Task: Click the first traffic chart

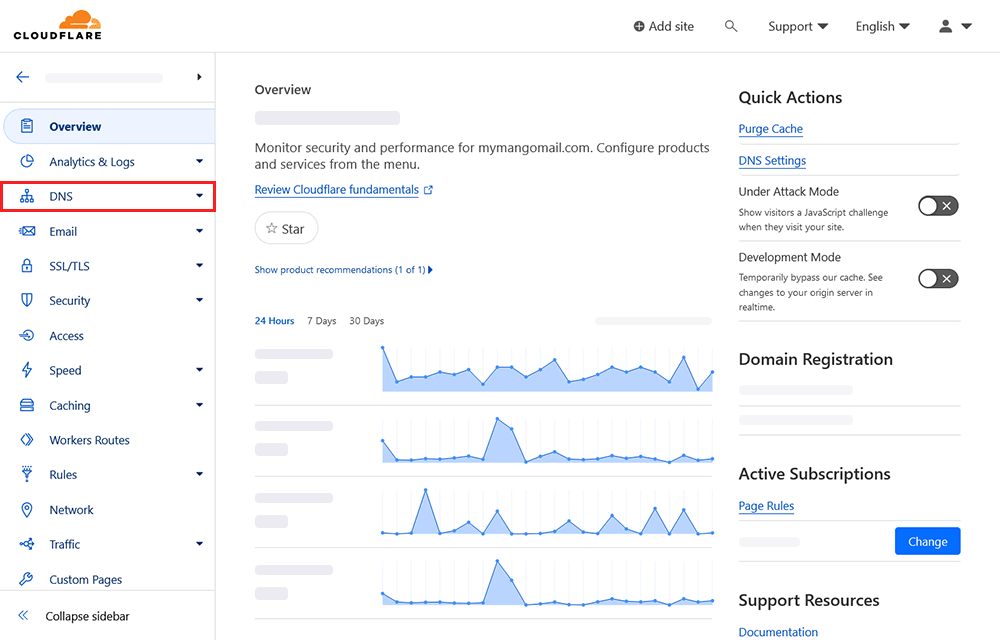Action: pos(547,369)
